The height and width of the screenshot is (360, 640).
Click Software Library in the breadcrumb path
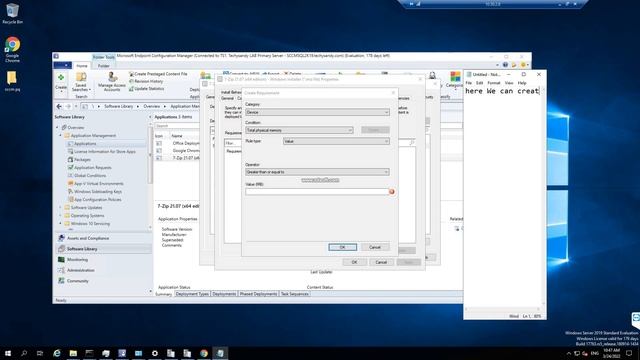click(x=118, y=107)
